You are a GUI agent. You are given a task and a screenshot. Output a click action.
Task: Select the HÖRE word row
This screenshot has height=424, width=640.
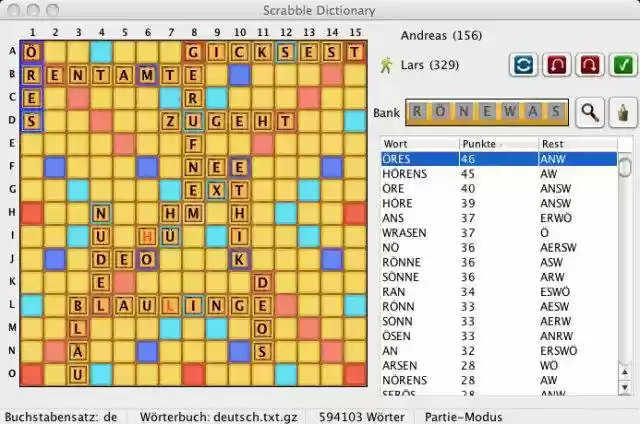[499, 203]
